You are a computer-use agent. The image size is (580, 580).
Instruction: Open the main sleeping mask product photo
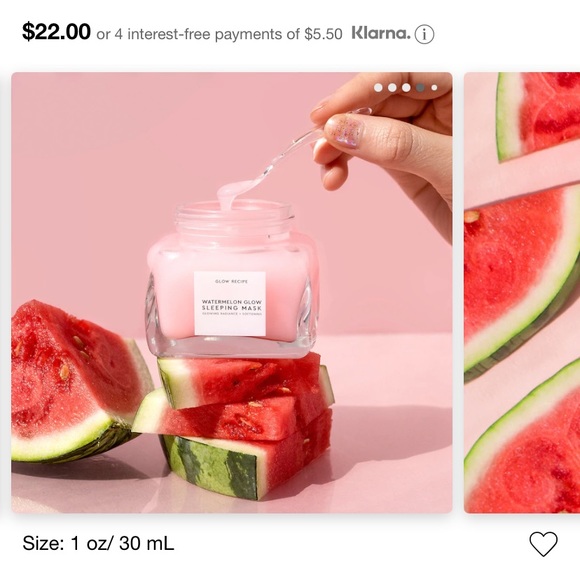[x=232, y=292]
